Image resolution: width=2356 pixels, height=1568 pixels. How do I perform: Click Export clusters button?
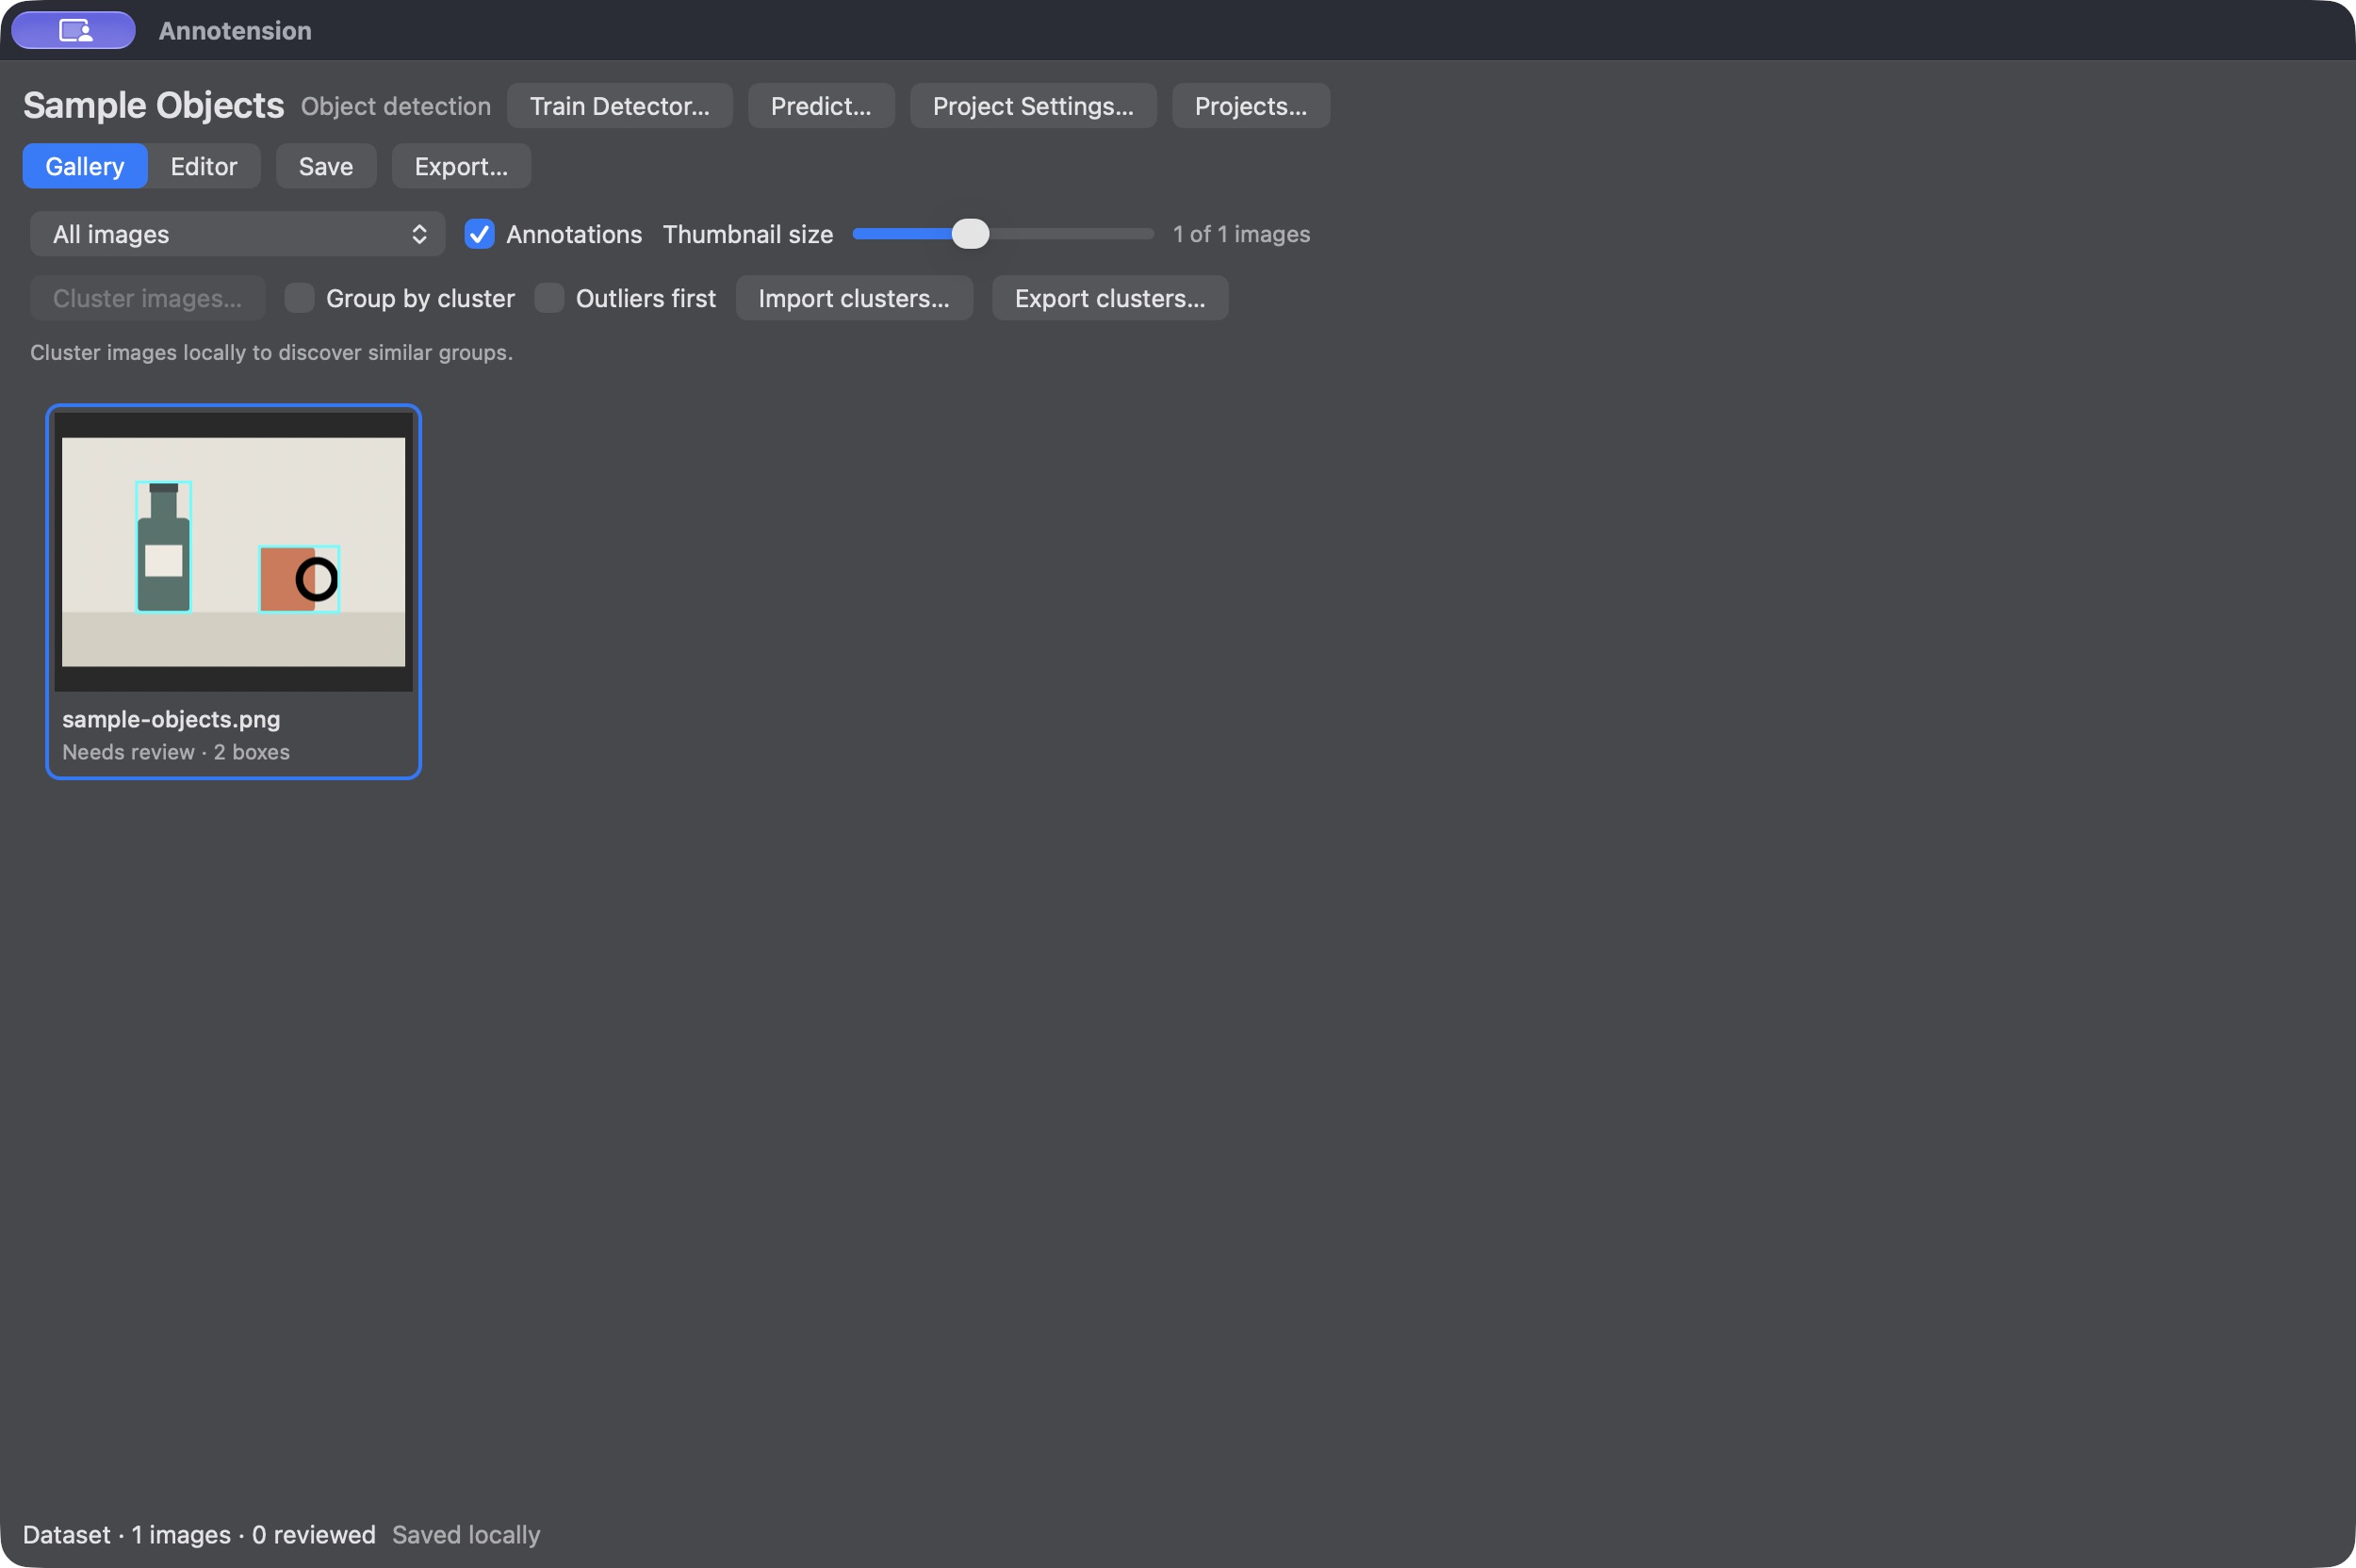(x=1110, y=298)
